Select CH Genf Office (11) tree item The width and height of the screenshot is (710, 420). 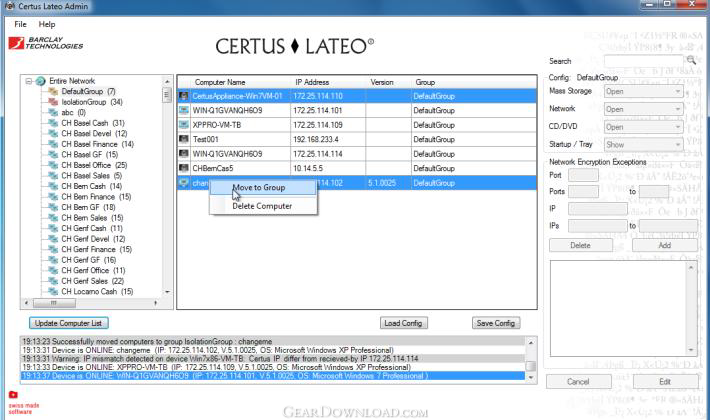click(93, 270)
